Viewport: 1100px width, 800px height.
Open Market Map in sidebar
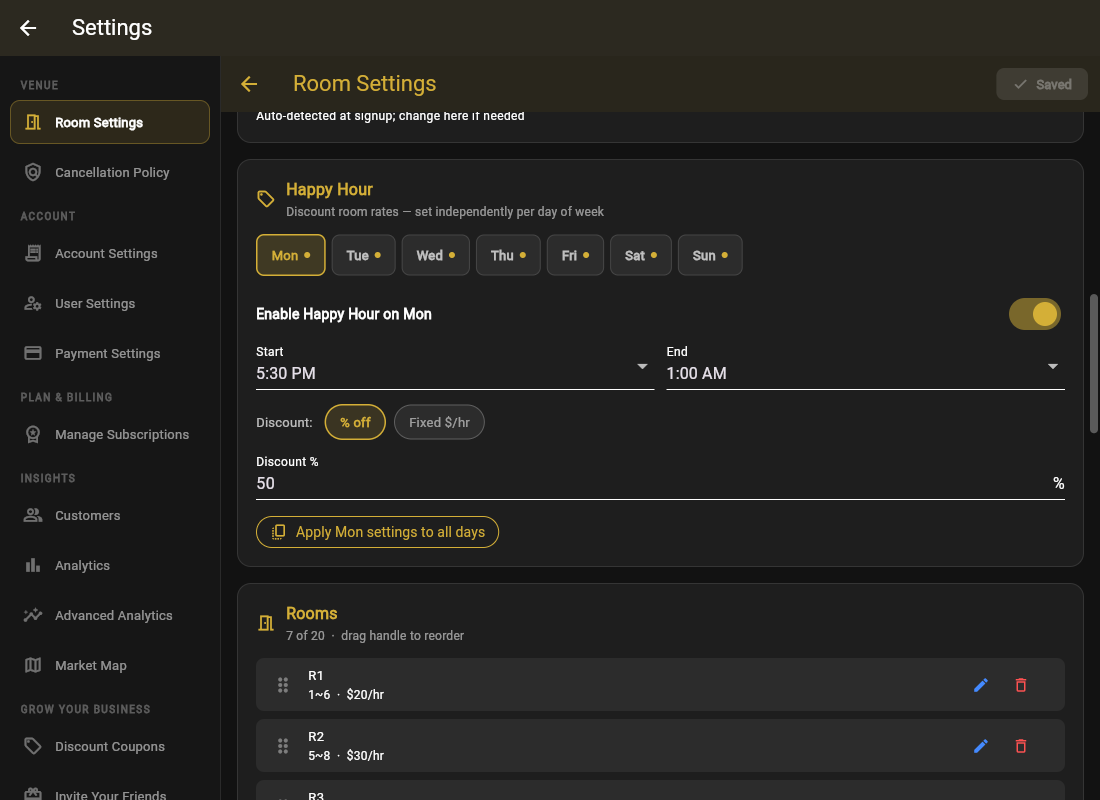(110, 665)
